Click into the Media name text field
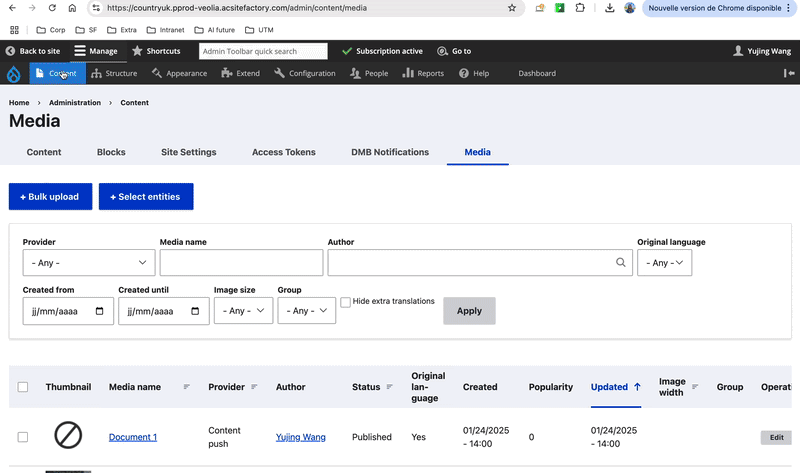The height and width of the screenshot is (473, 800). (241, 263)
